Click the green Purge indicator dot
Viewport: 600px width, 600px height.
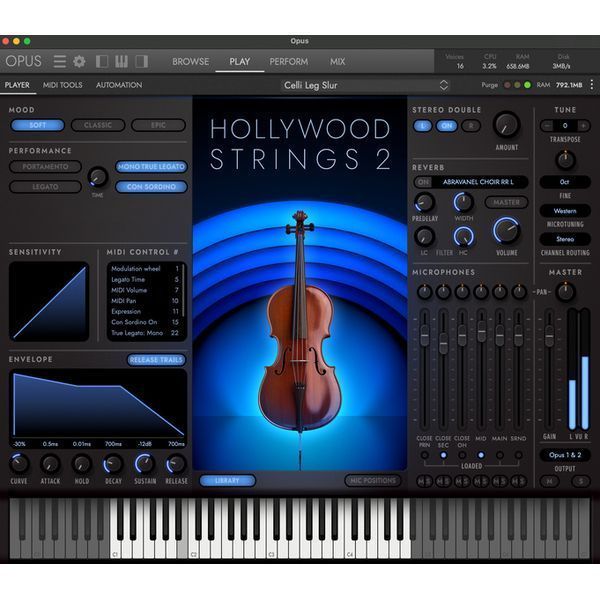coord(527,85)
